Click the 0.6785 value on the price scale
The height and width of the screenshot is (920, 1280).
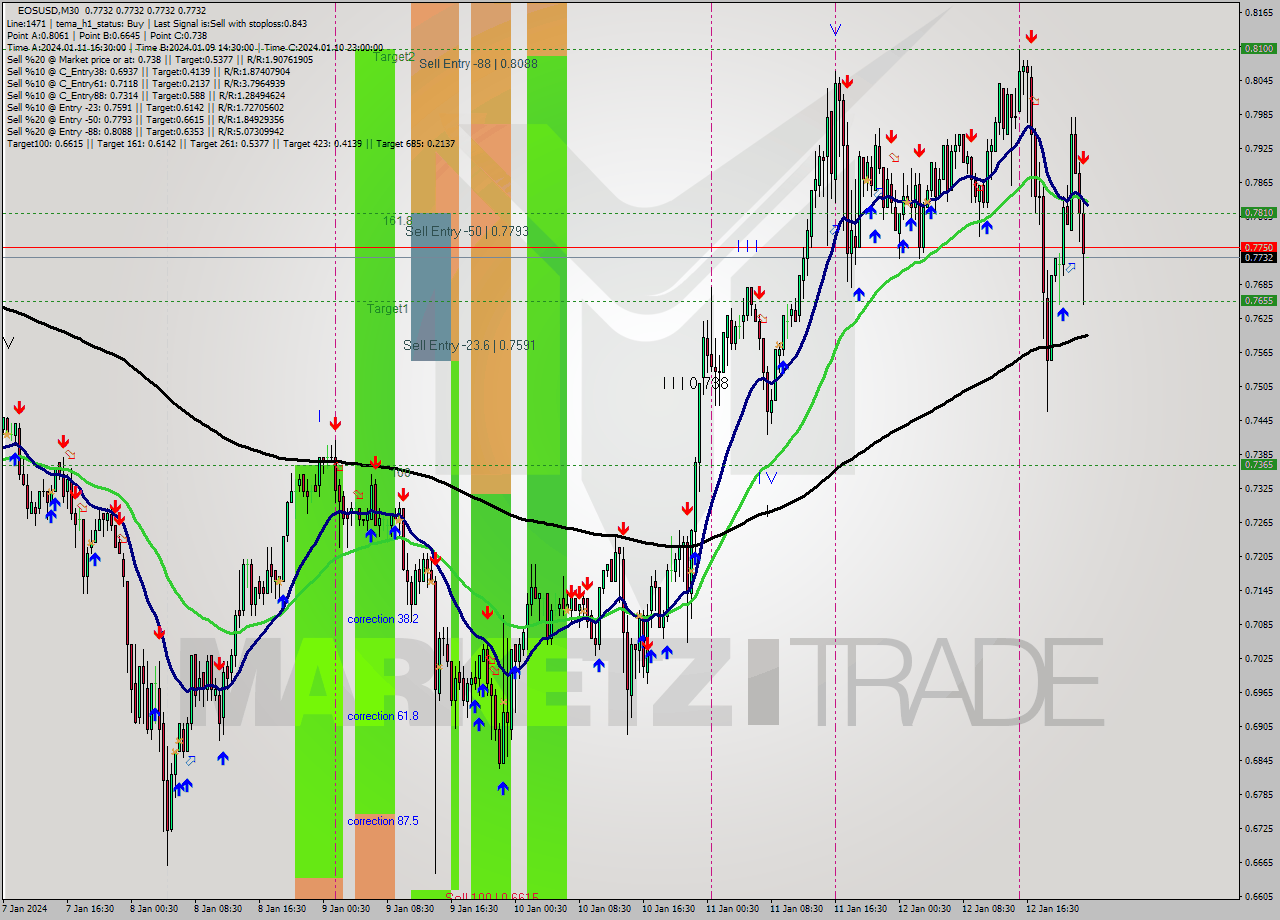1258,794
